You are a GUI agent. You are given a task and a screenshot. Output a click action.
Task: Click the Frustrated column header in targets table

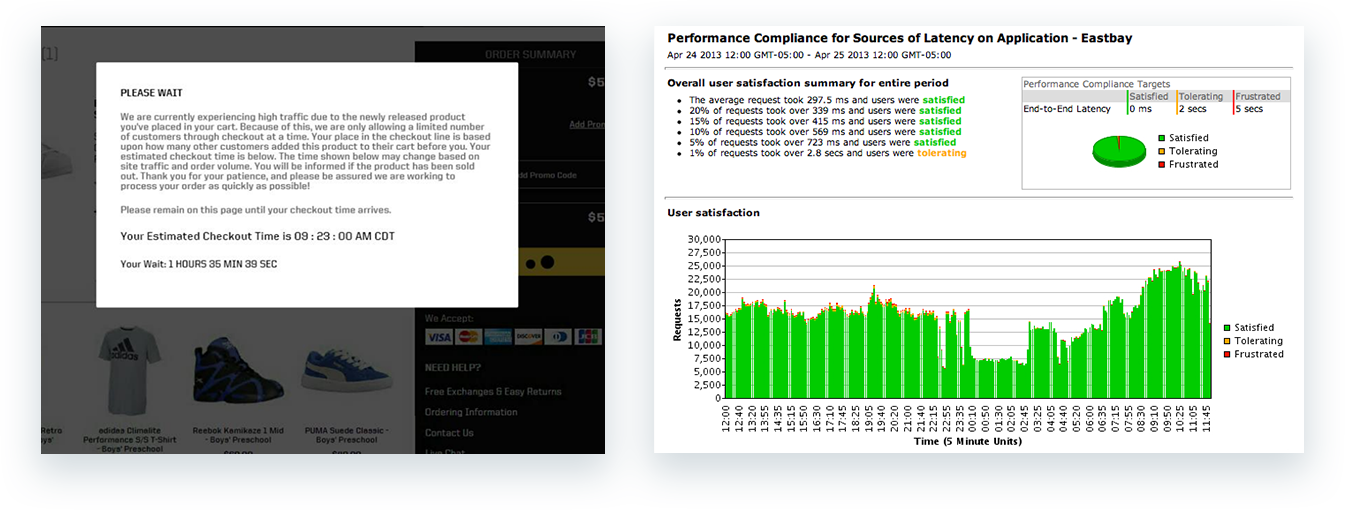pos(1257,97)
